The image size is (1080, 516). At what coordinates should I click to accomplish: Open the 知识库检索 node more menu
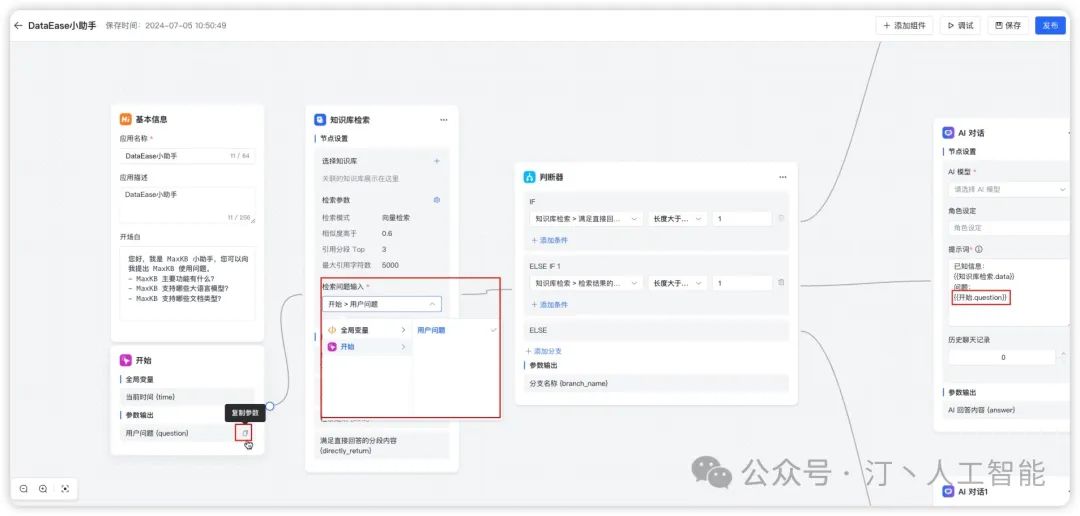click(x=444, y=119)
